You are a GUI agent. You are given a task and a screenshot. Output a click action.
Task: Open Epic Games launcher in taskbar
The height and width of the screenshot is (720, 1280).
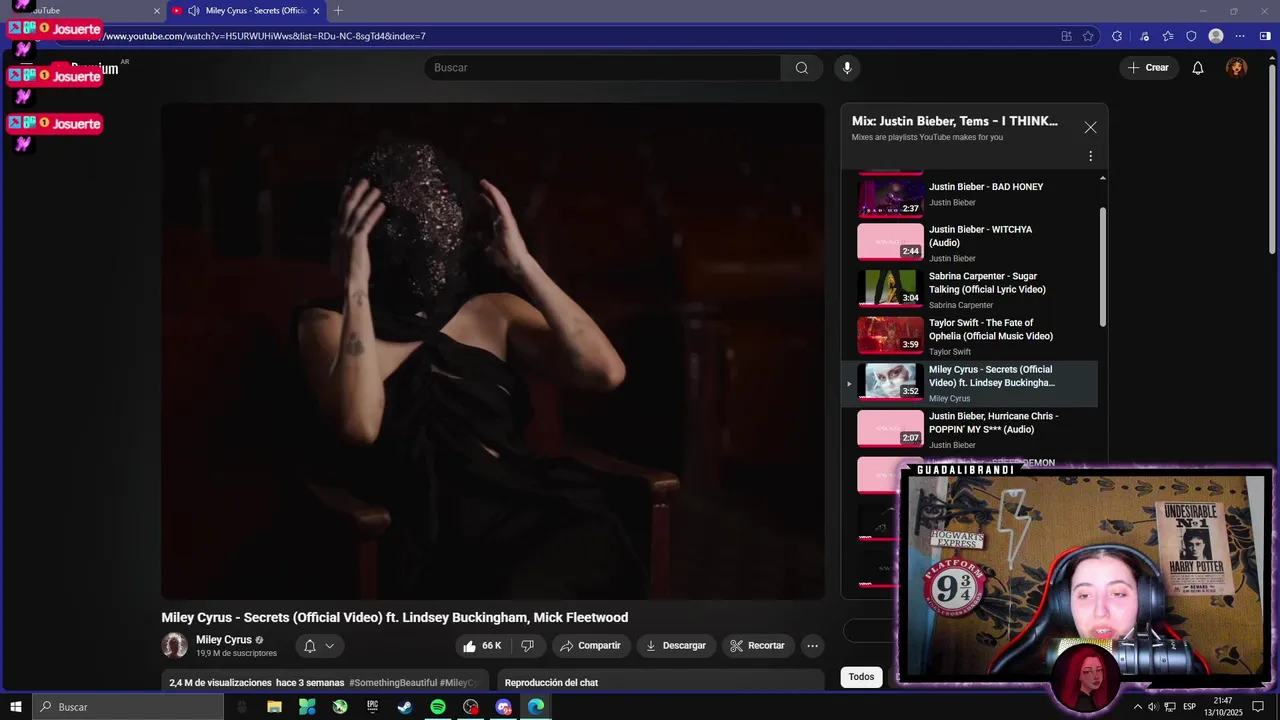372,707
